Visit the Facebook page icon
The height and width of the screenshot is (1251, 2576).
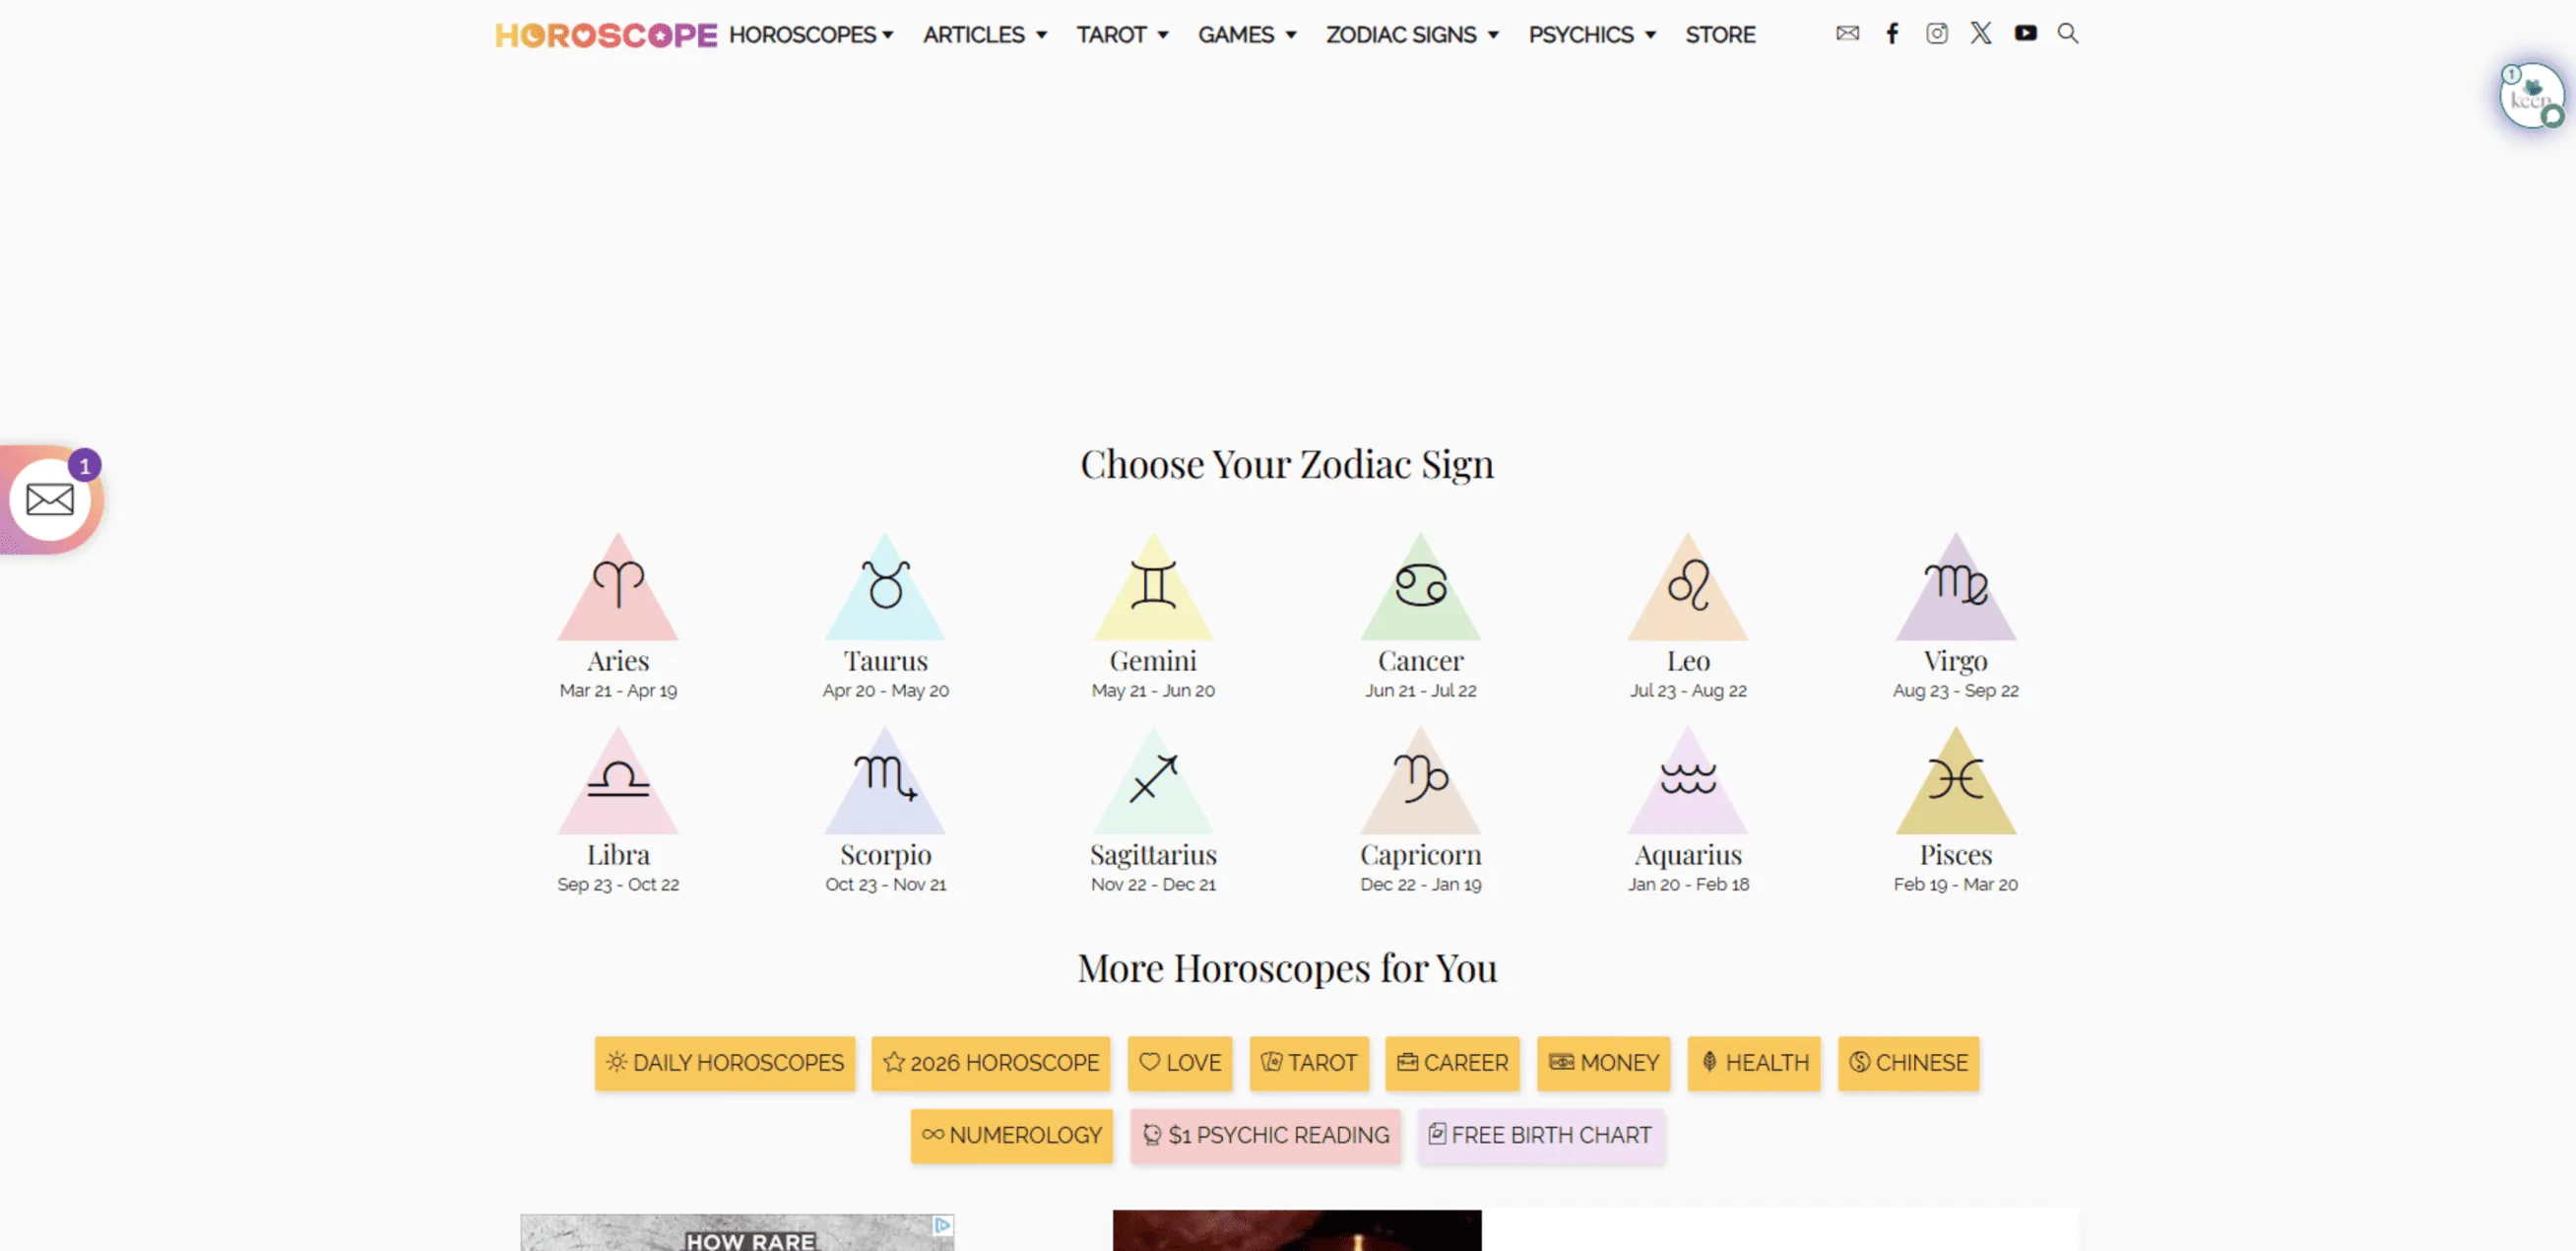[x=1892, y=34]
